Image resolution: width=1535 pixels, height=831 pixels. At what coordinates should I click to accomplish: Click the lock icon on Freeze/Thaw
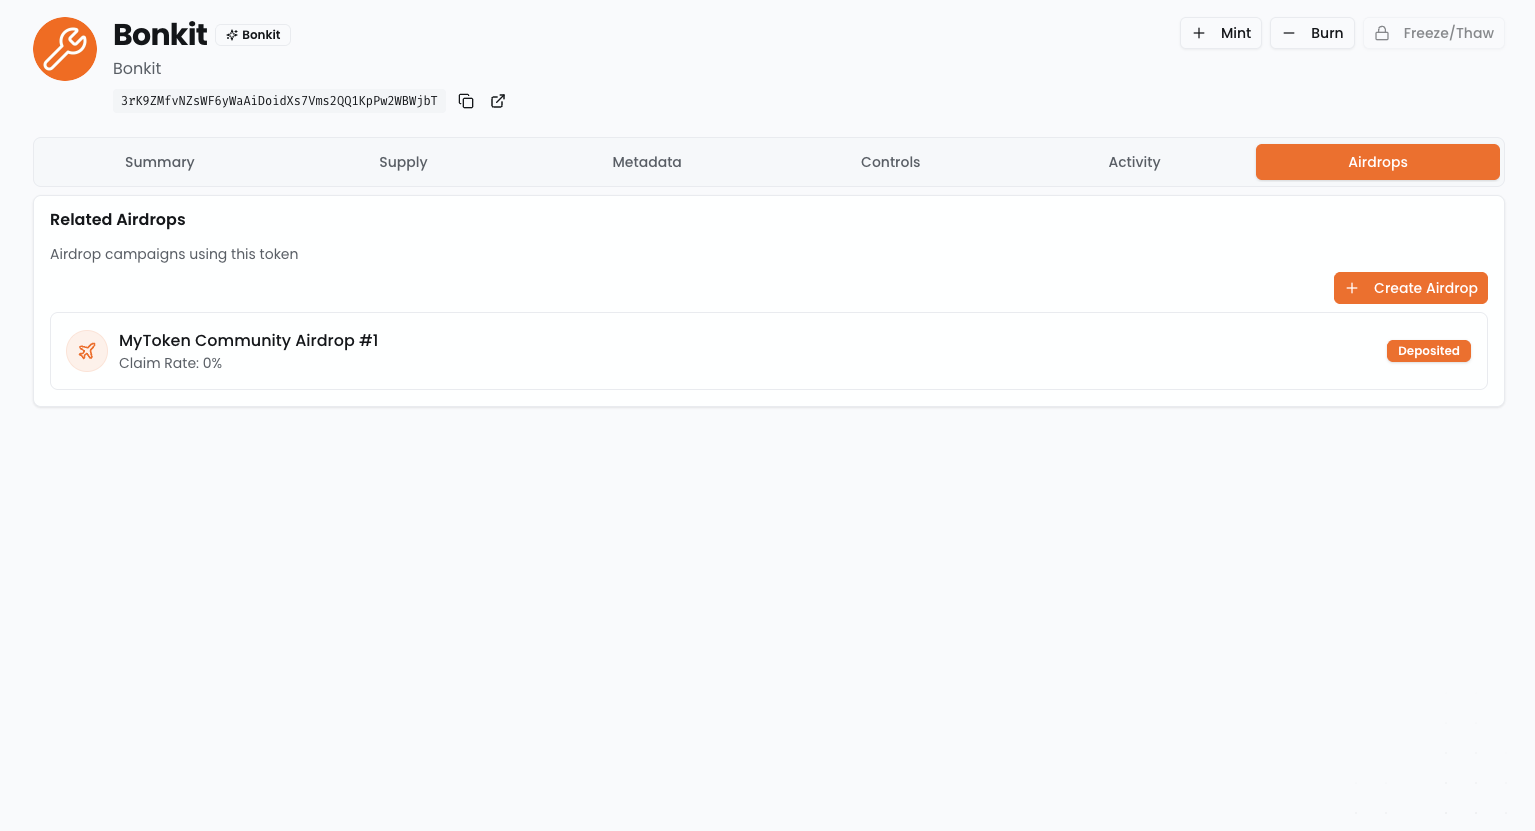1382,33
